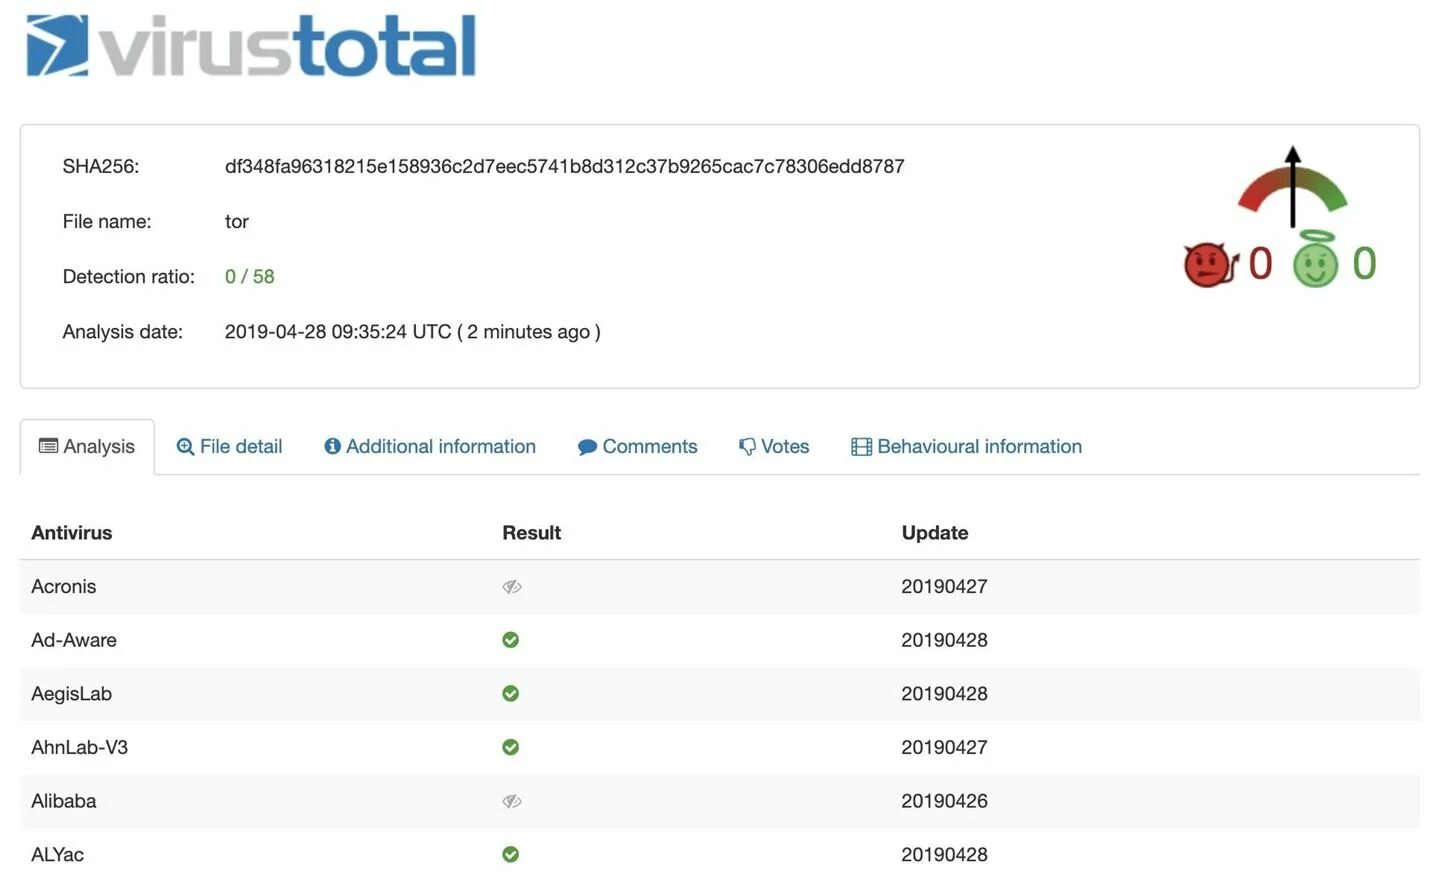Click AhnLab-V3 update date 20190427
This screenshot has width=1456, height=879.
click(944, 747)
